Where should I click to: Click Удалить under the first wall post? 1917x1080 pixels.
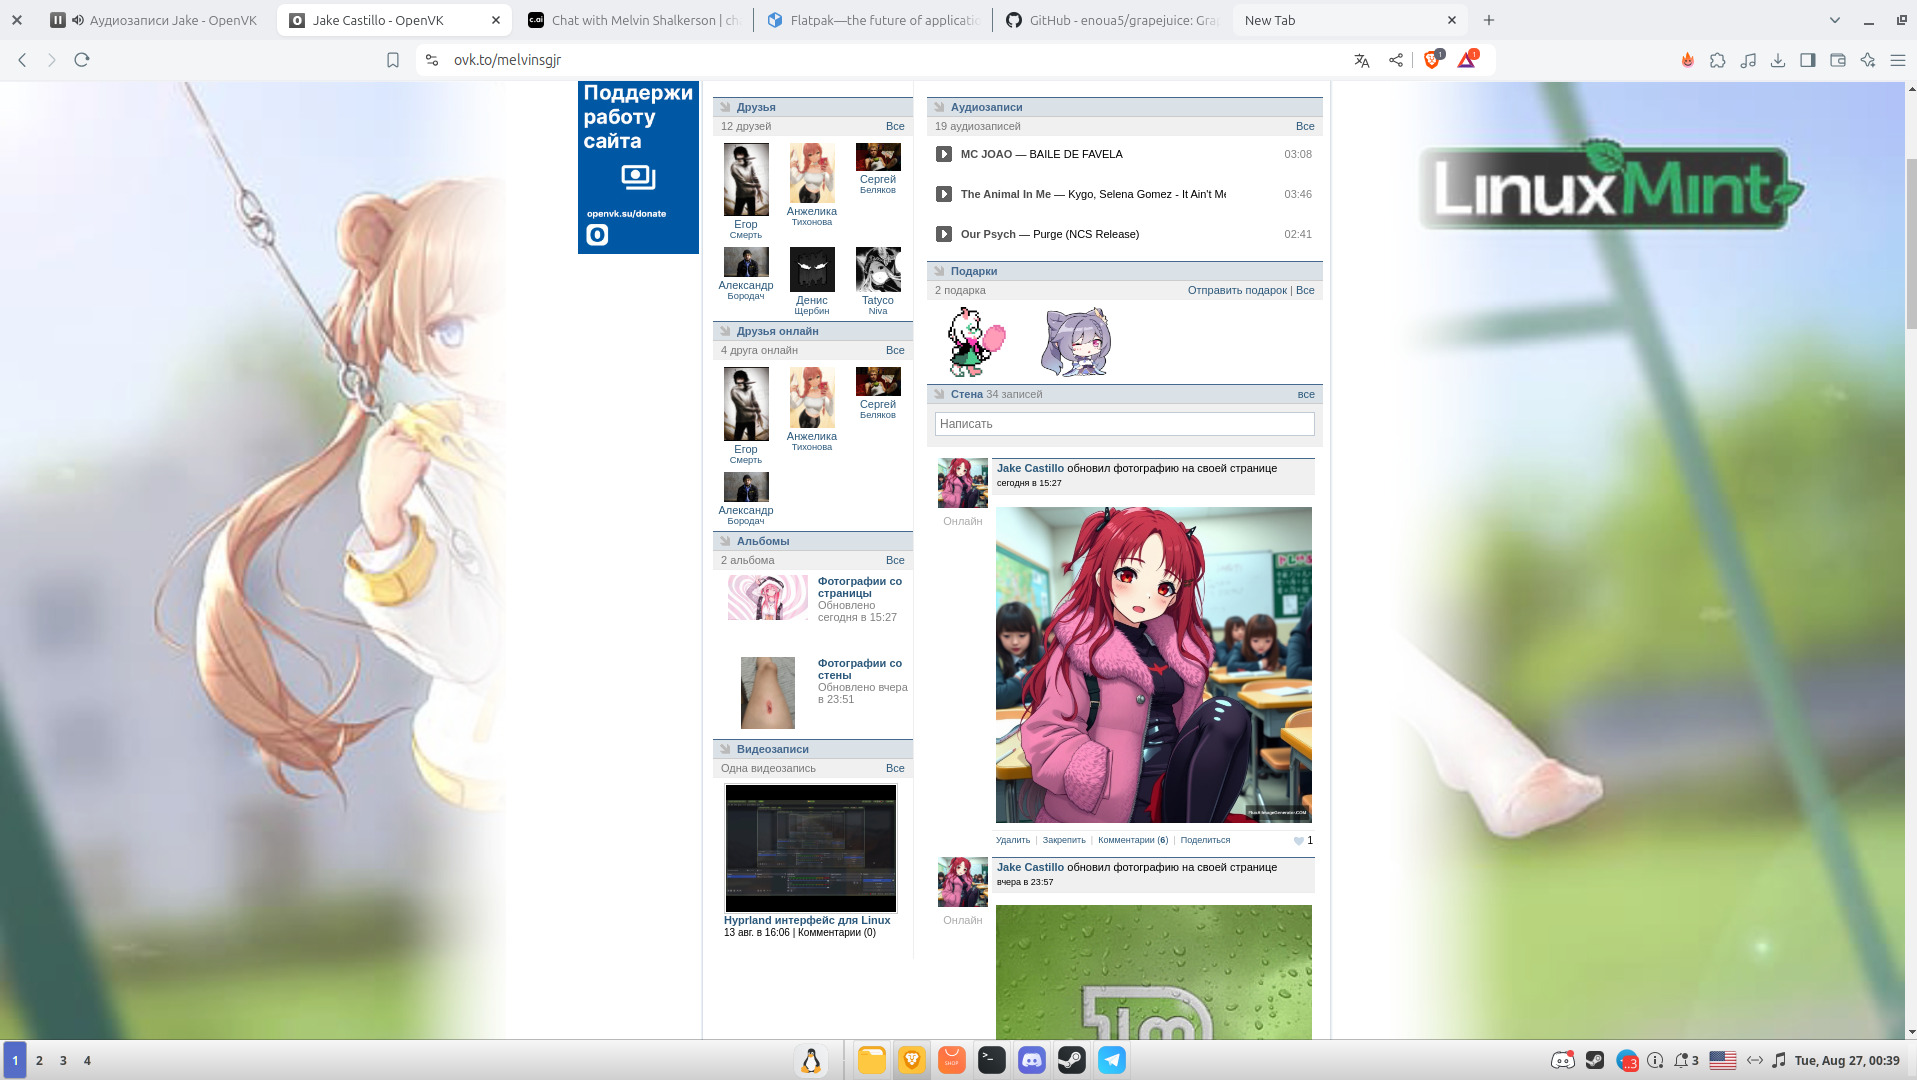(1013, 840)
